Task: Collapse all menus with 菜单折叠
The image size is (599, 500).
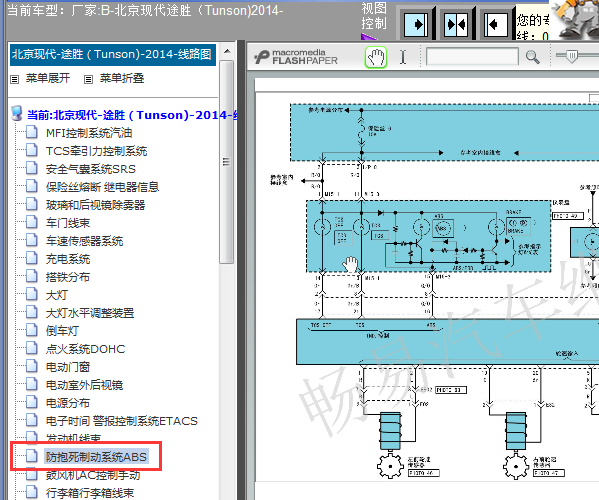Action: 122,78
